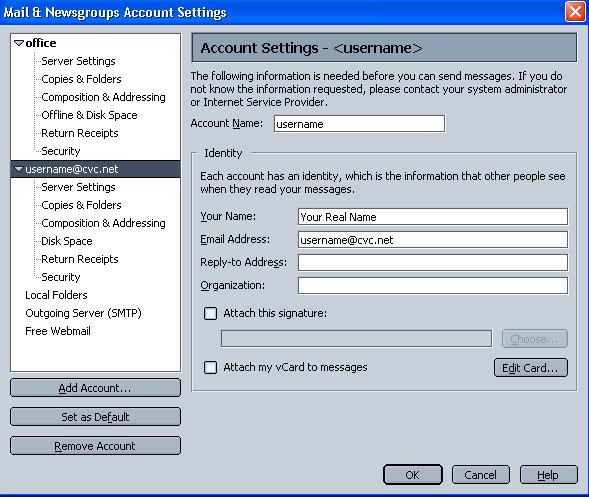Viewport: 589px width, 498px height.
Task: Open Server Settings under office
Action: [x=78, y=61]
